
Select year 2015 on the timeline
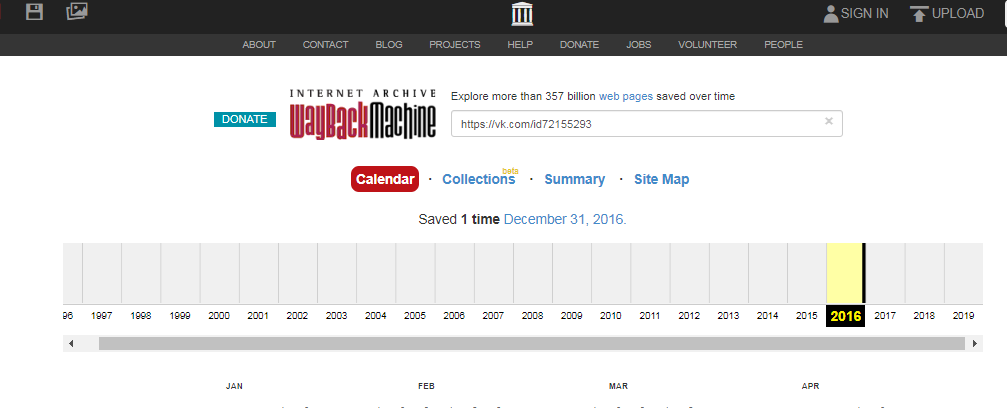pyautogui.click(x=807, y=315)
